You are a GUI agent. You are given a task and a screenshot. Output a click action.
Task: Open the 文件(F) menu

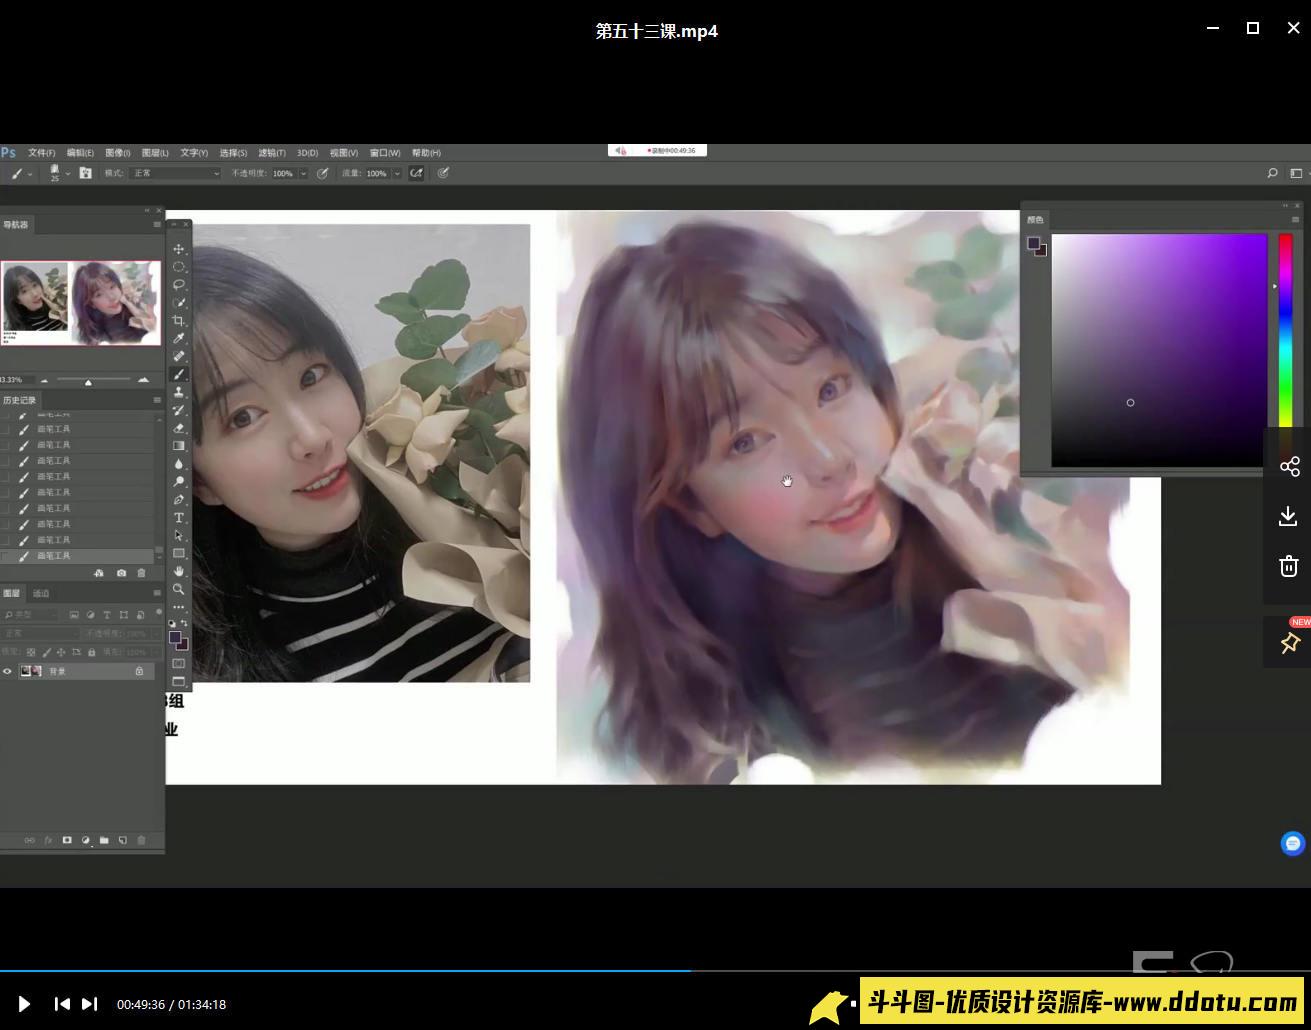tap(41, 153)
